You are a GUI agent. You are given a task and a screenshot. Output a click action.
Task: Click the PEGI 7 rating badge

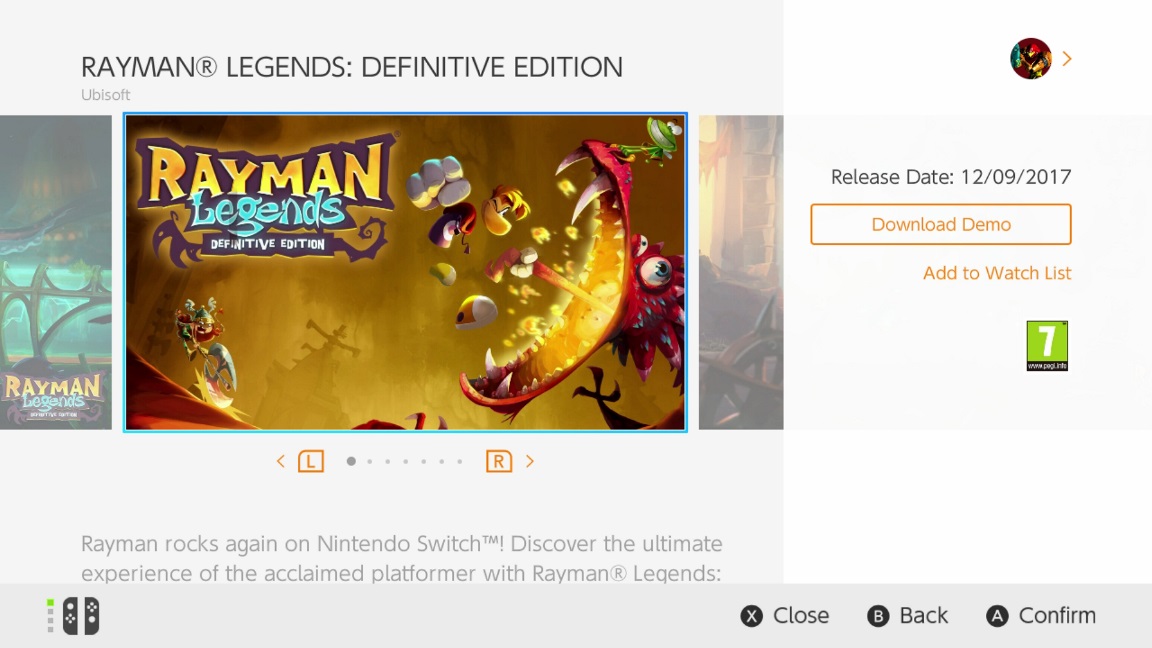[x=1047, y=346]
